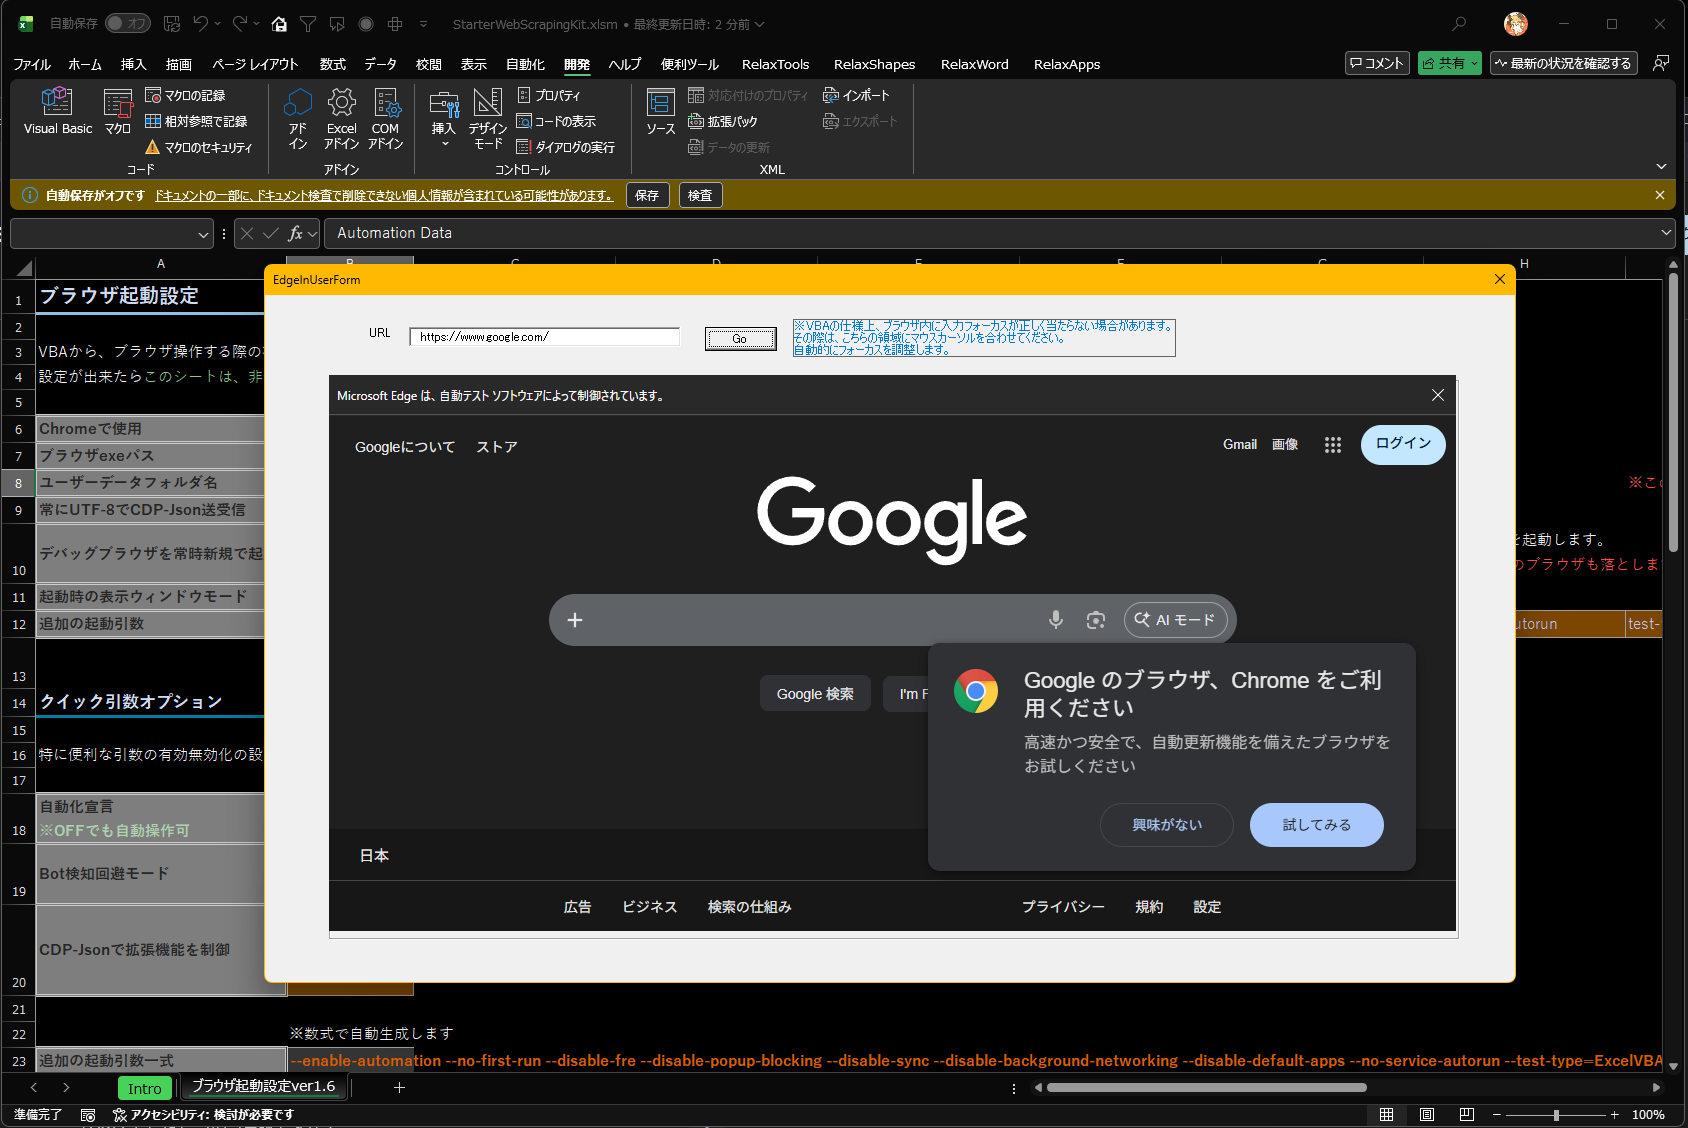The height and width of the screenshot is (1128, 1688).
Task: Switch to Page Layout view in status bar
Action: click(x=1427, y=1114)
